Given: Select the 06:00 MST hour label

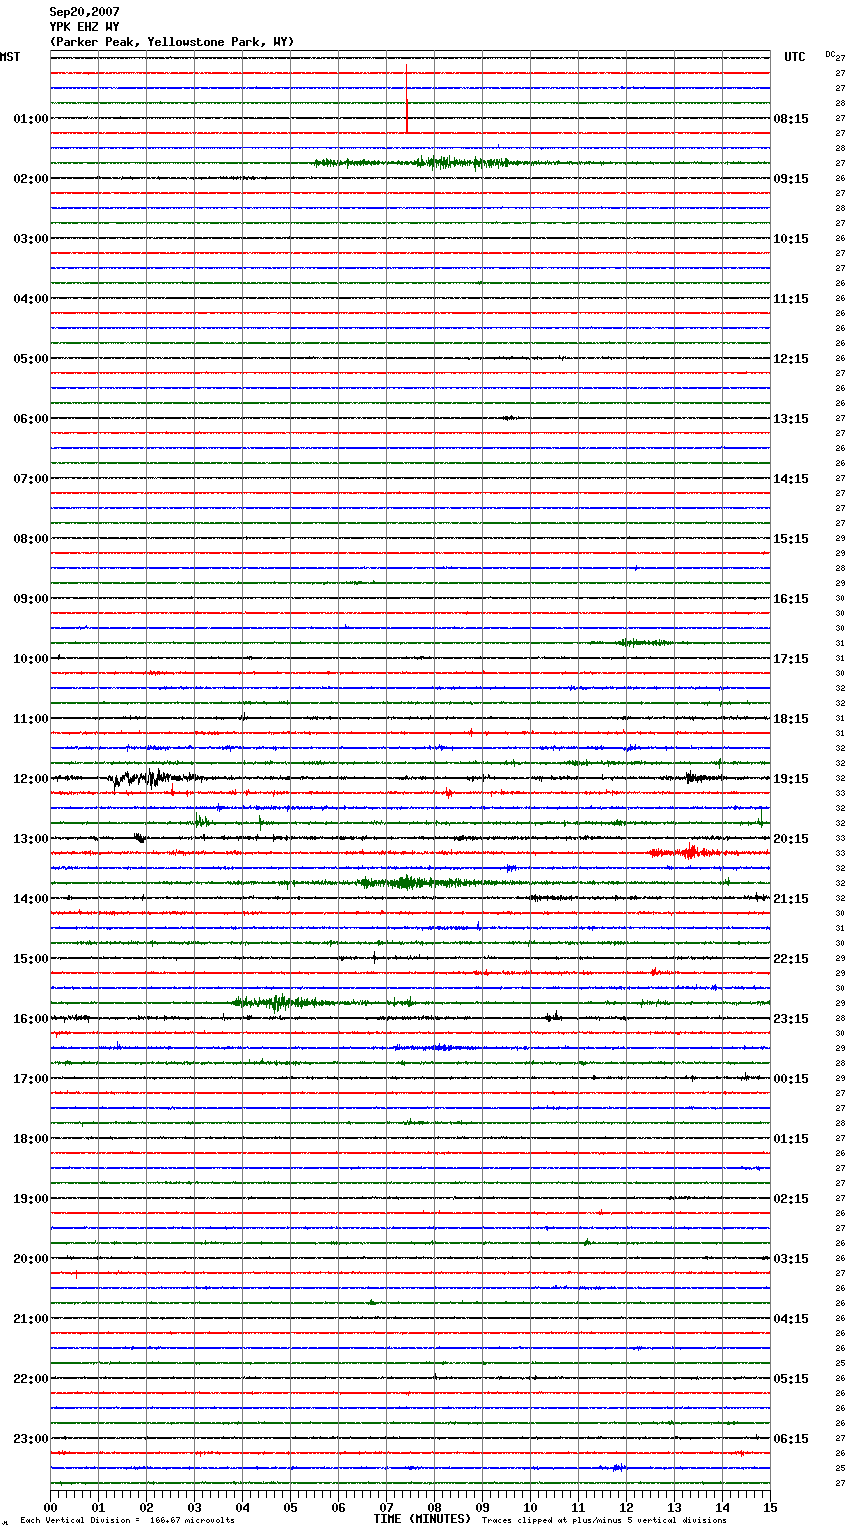Looking at the screenshot, I should [31, 419].
